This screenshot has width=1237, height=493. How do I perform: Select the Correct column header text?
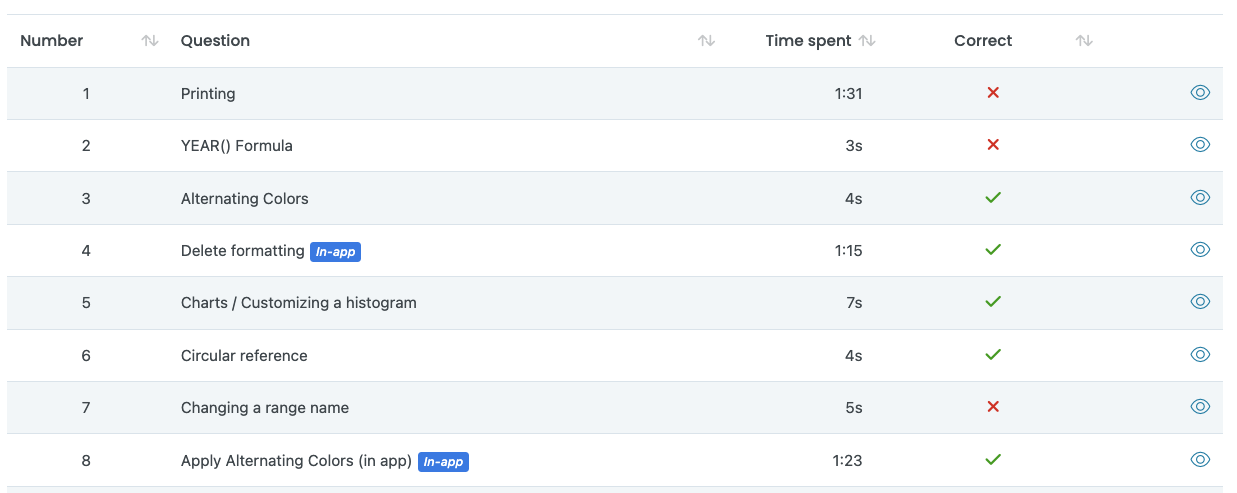pos(983,41)
